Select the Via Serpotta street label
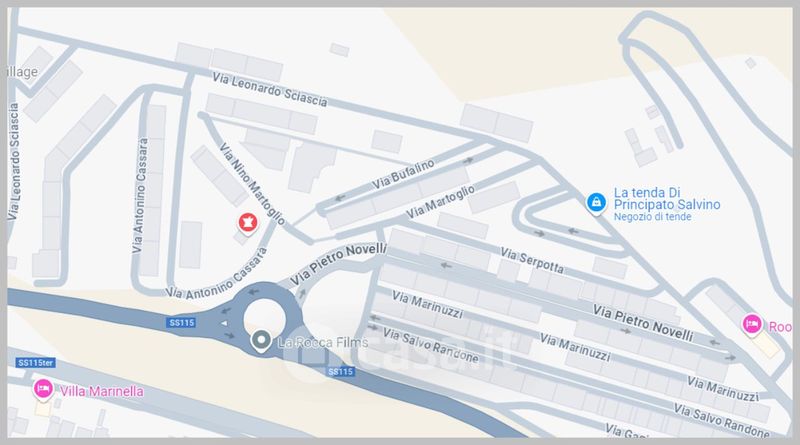The image size is (800, 445). click(x=532, y=260)
